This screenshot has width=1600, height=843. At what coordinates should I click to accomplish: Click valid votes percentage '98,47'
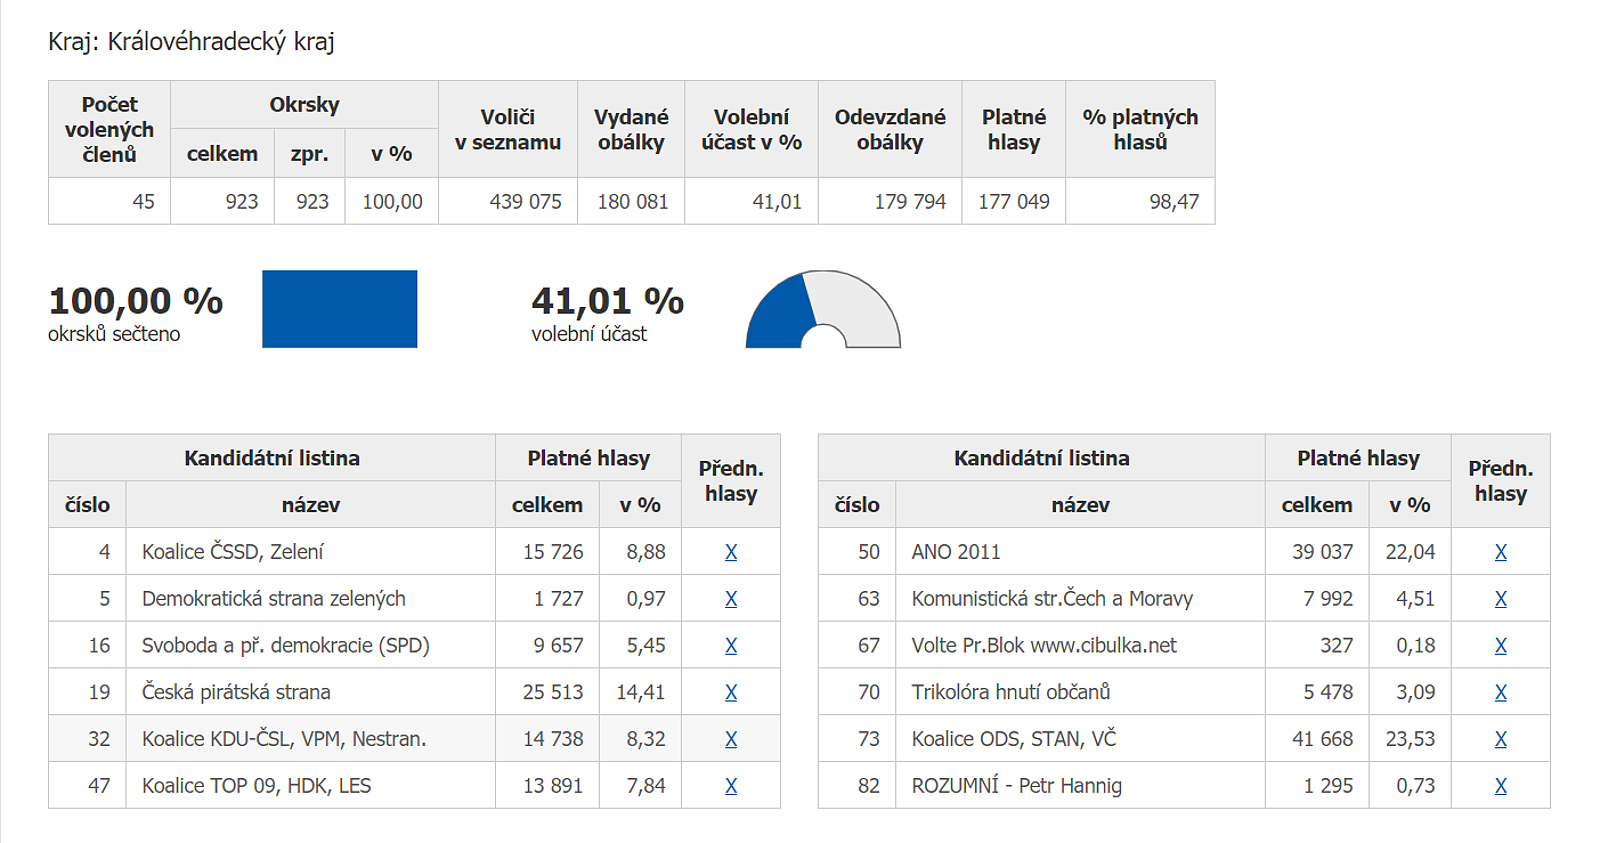pyautogui.click(x=1174, y=202)
